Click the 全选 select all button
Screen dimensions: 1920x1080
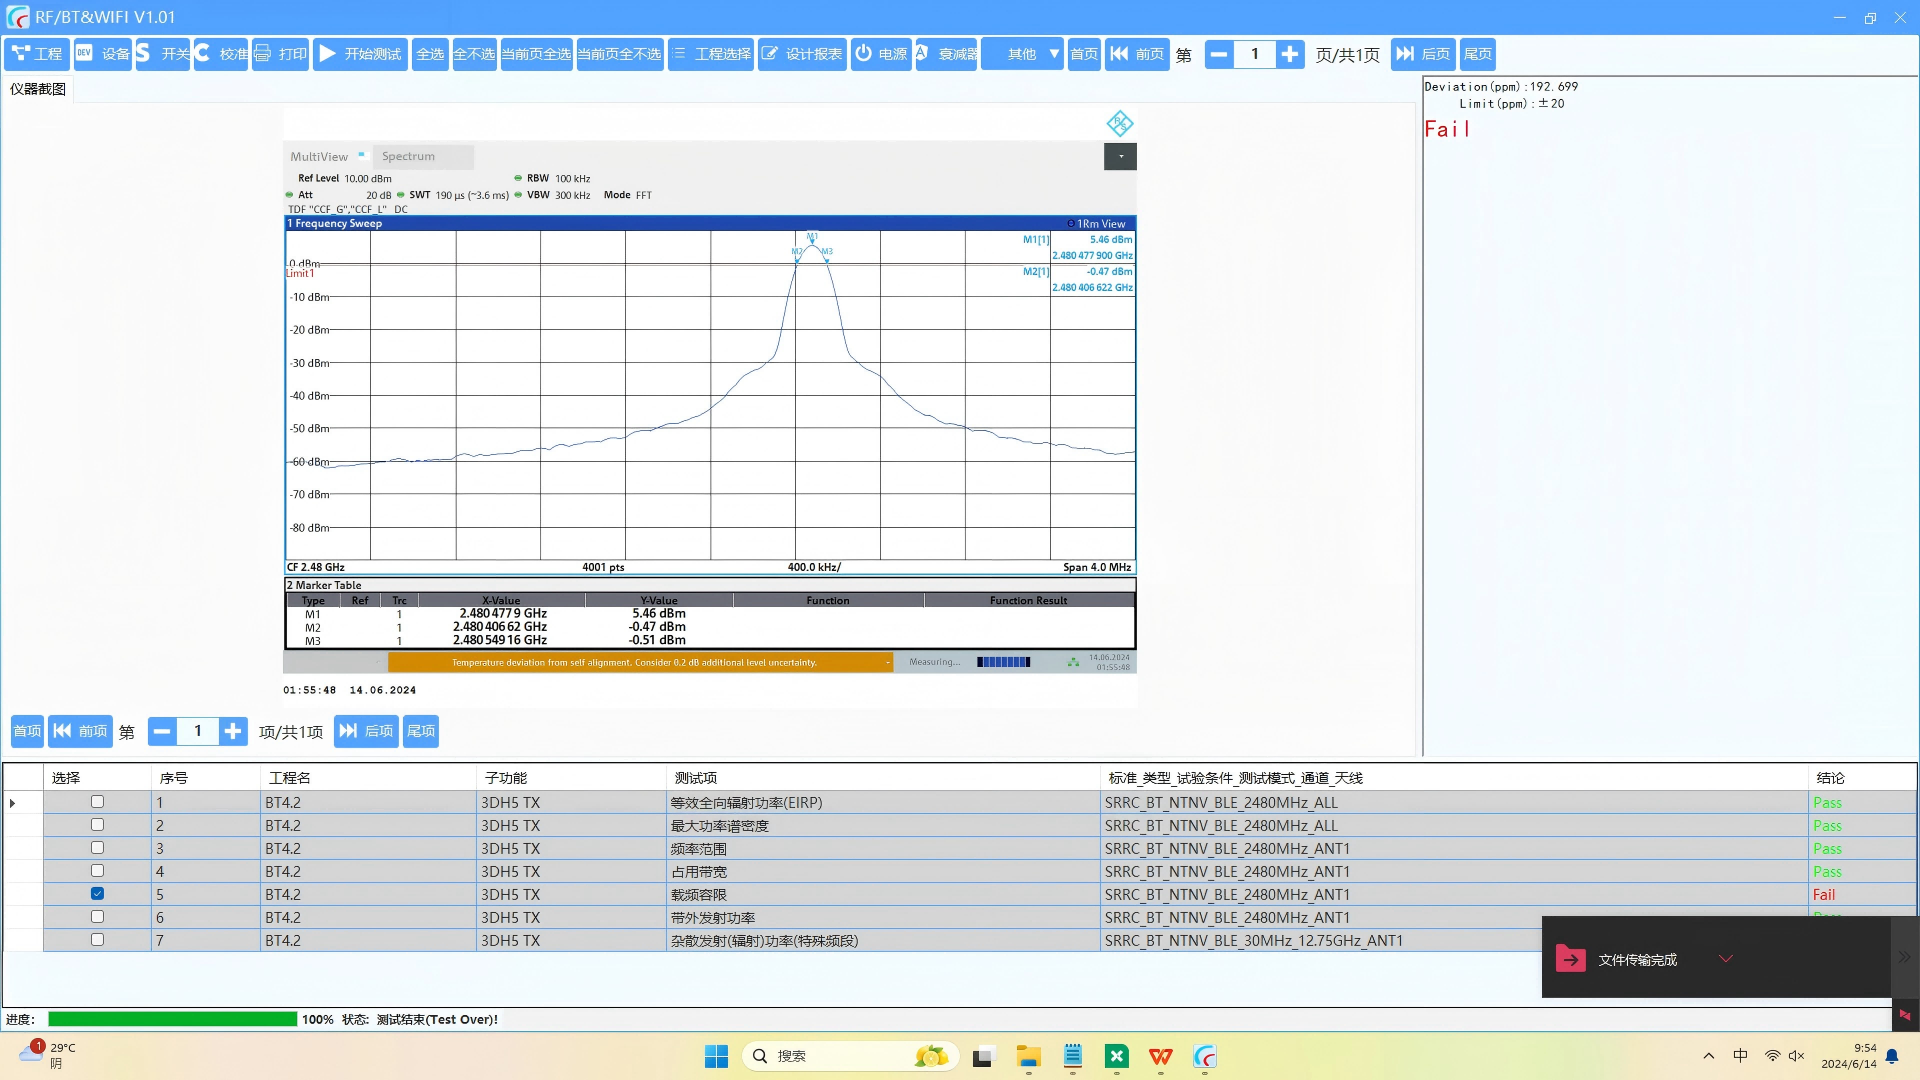click(430, 54)
